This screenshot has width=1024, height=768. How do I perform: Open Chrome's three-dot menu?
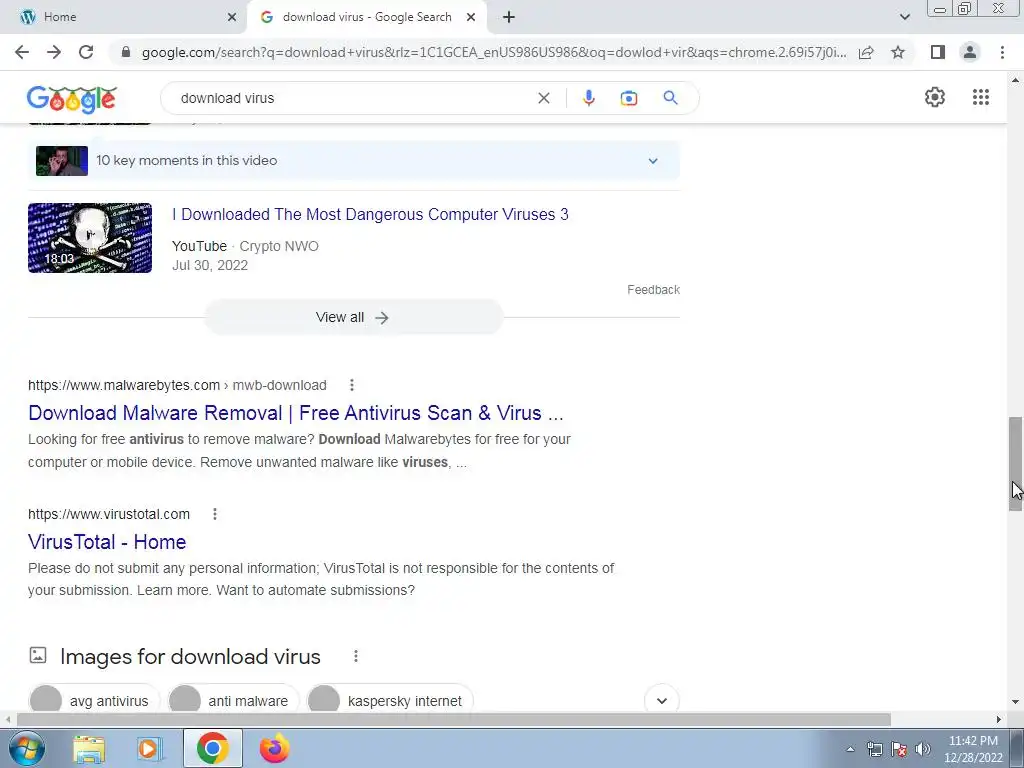pos(1002,52)
